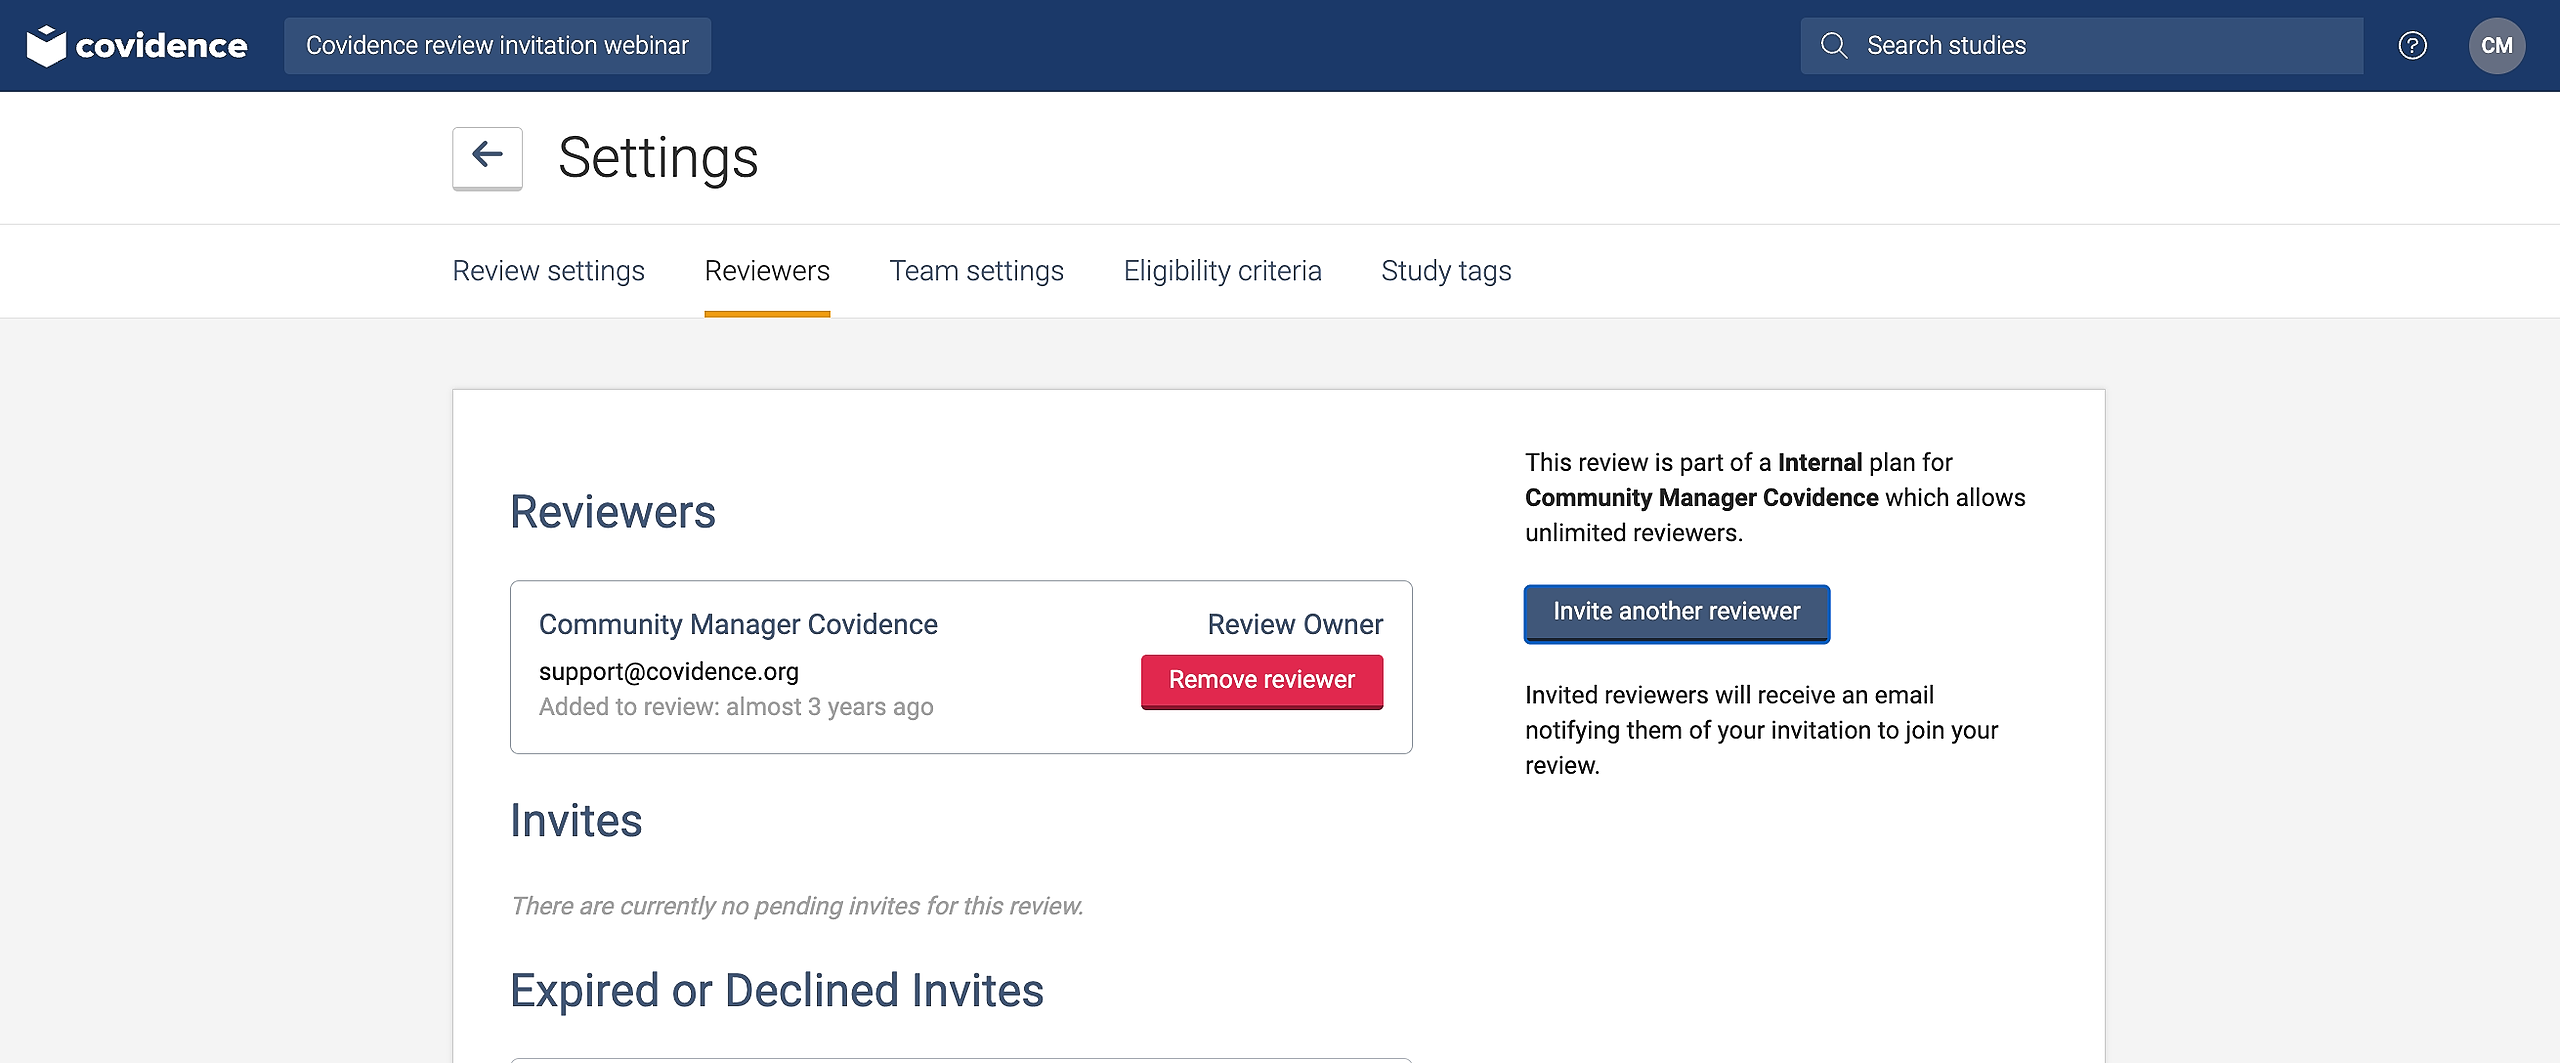This screenshot has width=2560, height=1063.
Task: Click the Review Owner role label
Action: pos(1295,625)
